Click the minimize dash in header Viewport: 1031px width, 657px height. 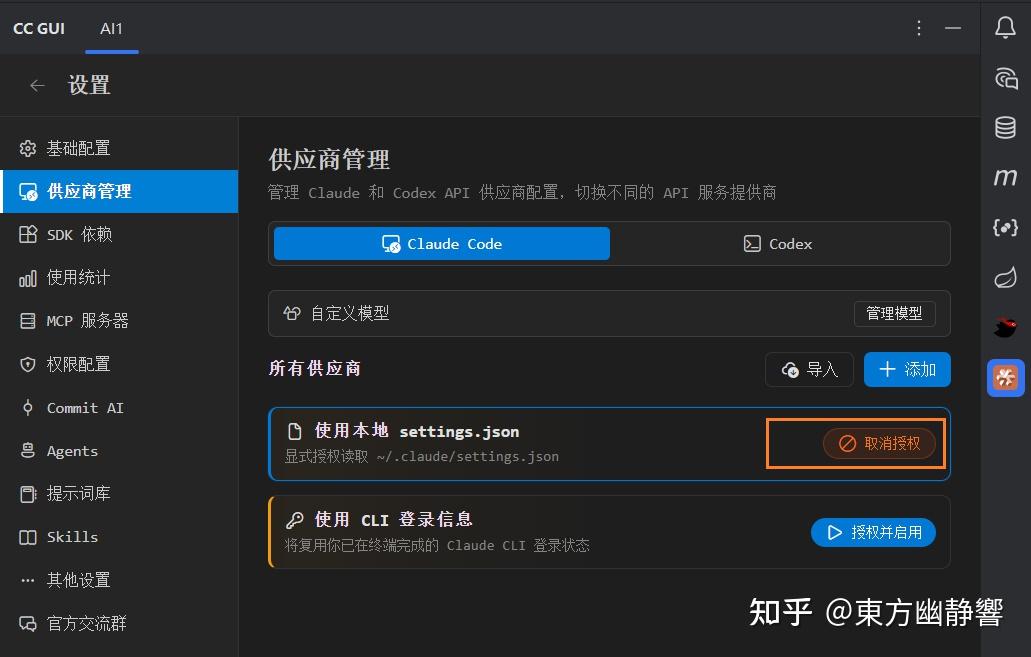coord(953,28)
